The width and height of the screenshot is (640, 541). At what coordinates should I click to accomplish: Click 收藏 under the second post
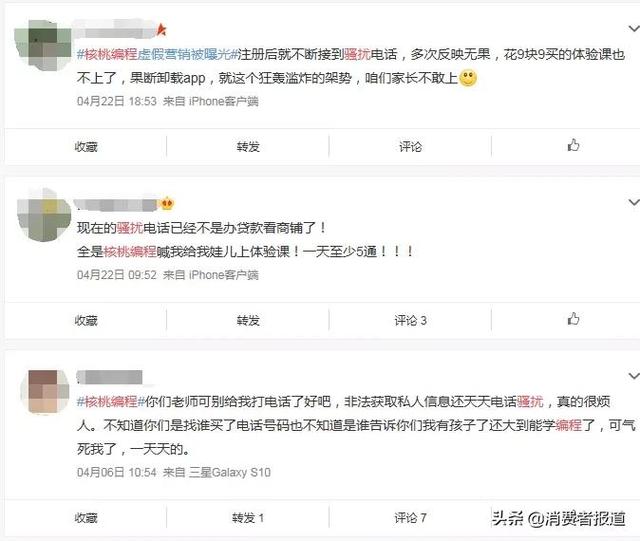[86, 321]
